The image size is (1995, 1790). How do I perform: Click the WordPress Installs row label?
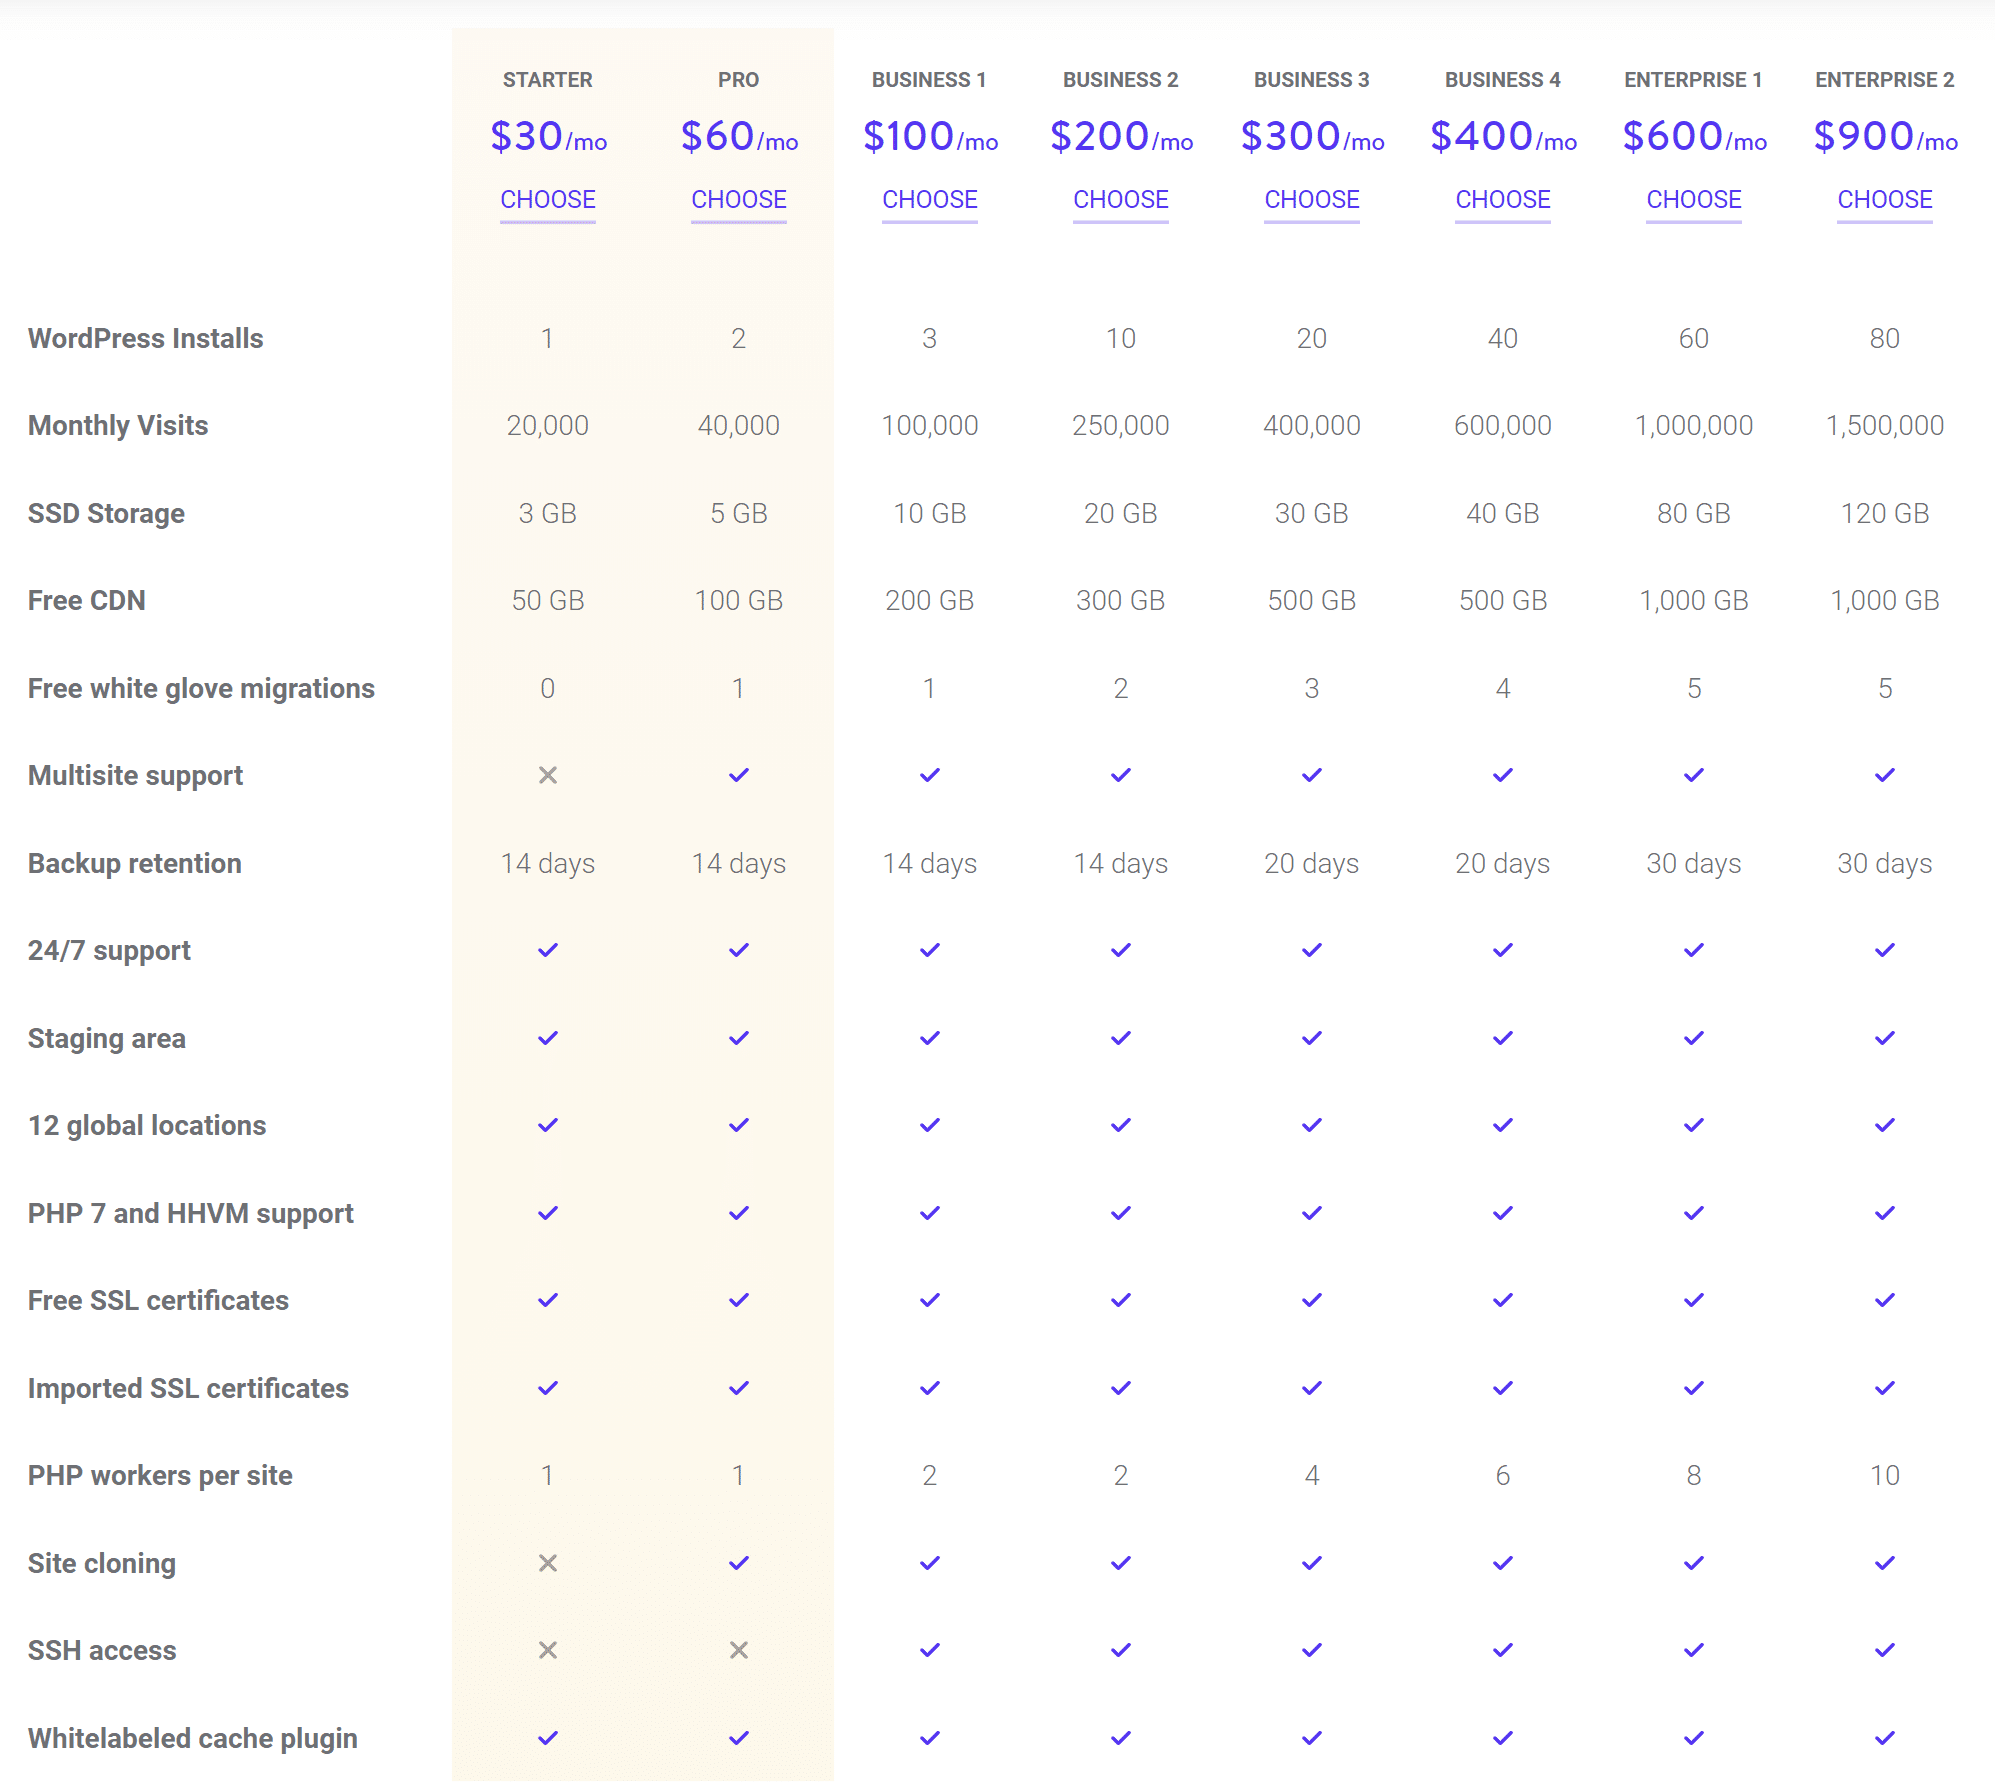pyautogui.click(x=145, y=338)
